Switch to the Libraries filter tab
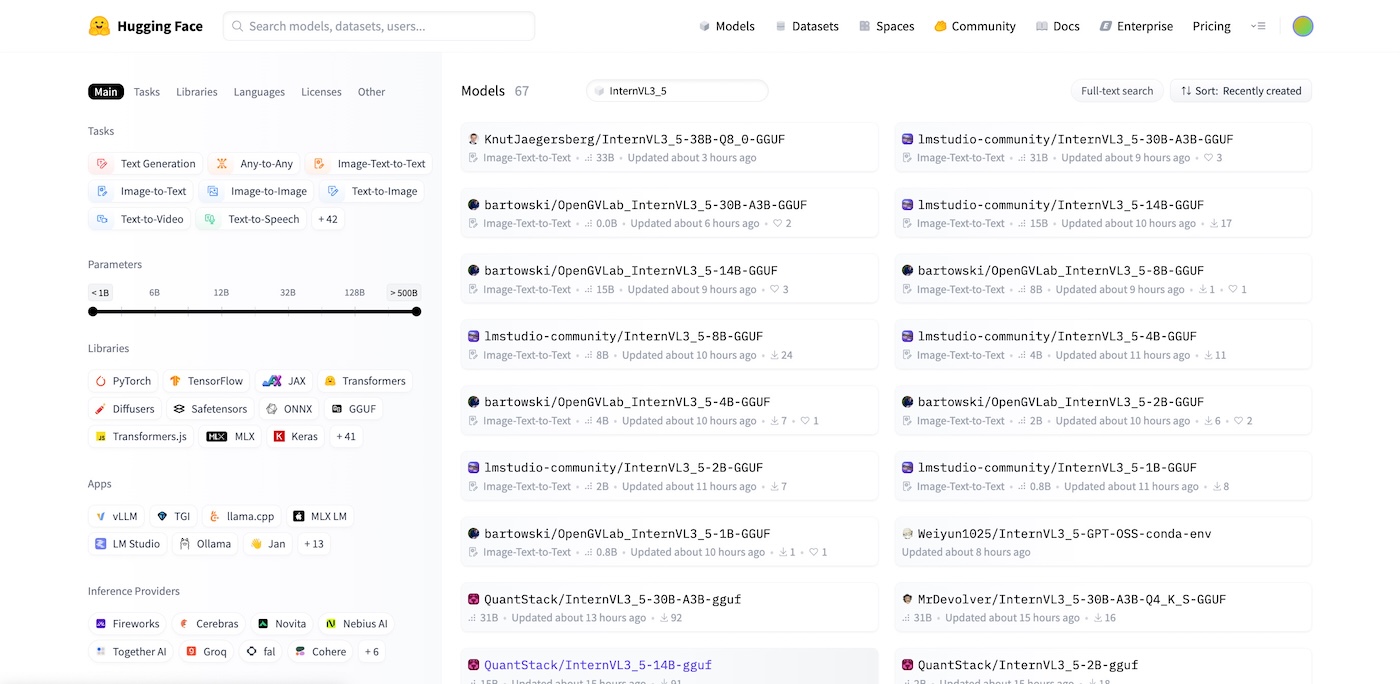Viewport: 1400px width, 684px height. coord(196,92)
